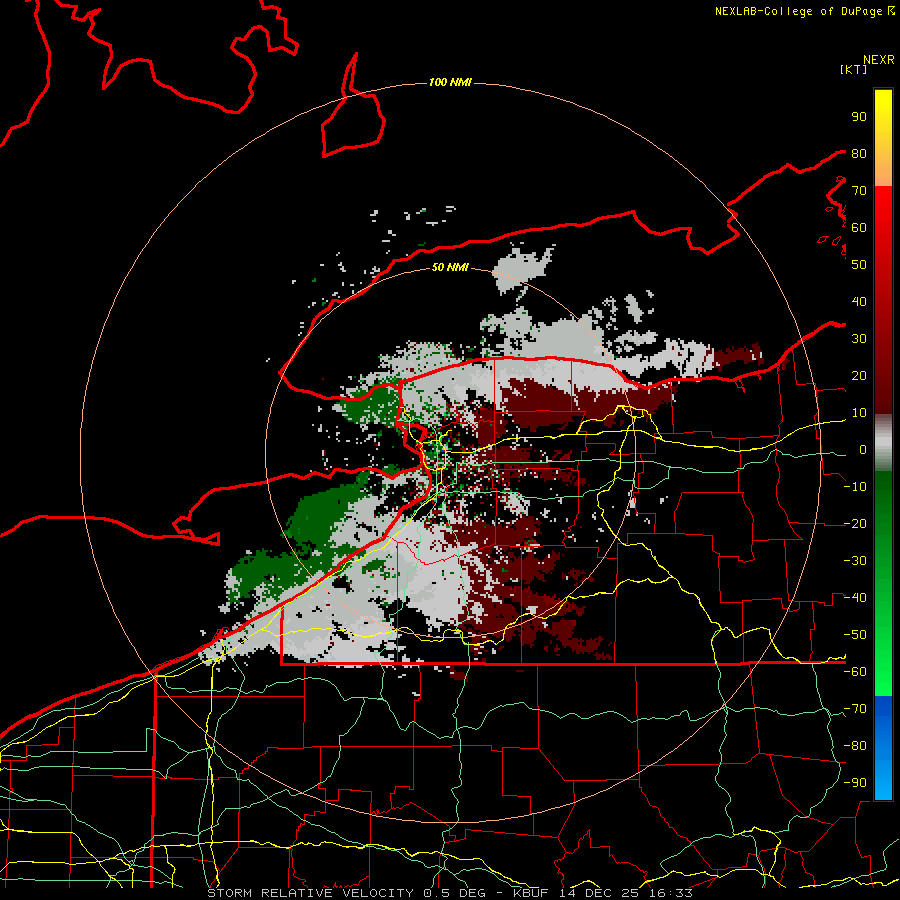Image resolution: width=900 pixels, height=900 pixels.
Task: Click the "0" value on the velocity scale
Action: click(x=863, y=449)
